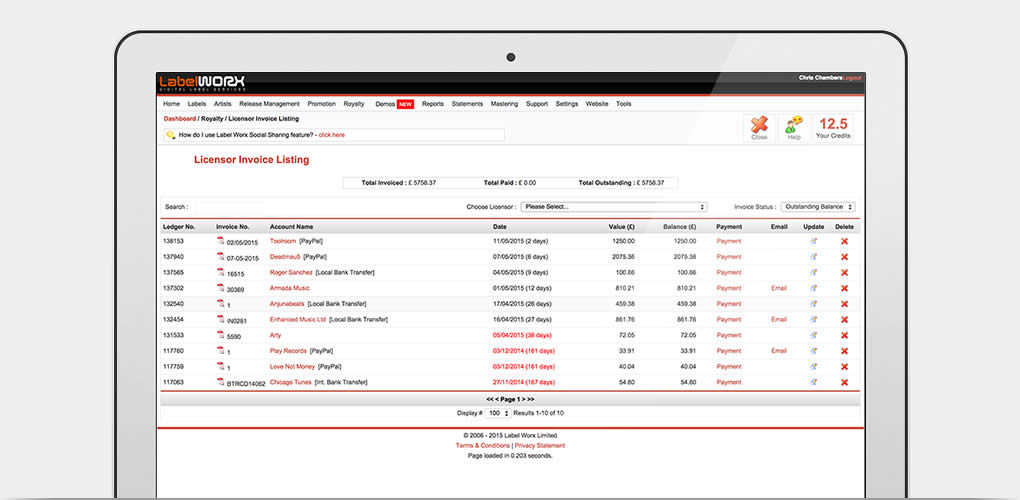The height and width of the screenshot is (500, 1020).
Task: Click the overdue date 05/04/2015 (38 days)
Action: tap(522, 336)
